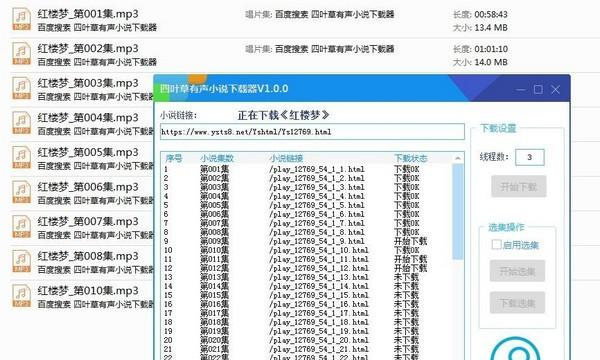Enable the 启用选集 checkbox
600x360 pixels.
(x=496, y=244)
